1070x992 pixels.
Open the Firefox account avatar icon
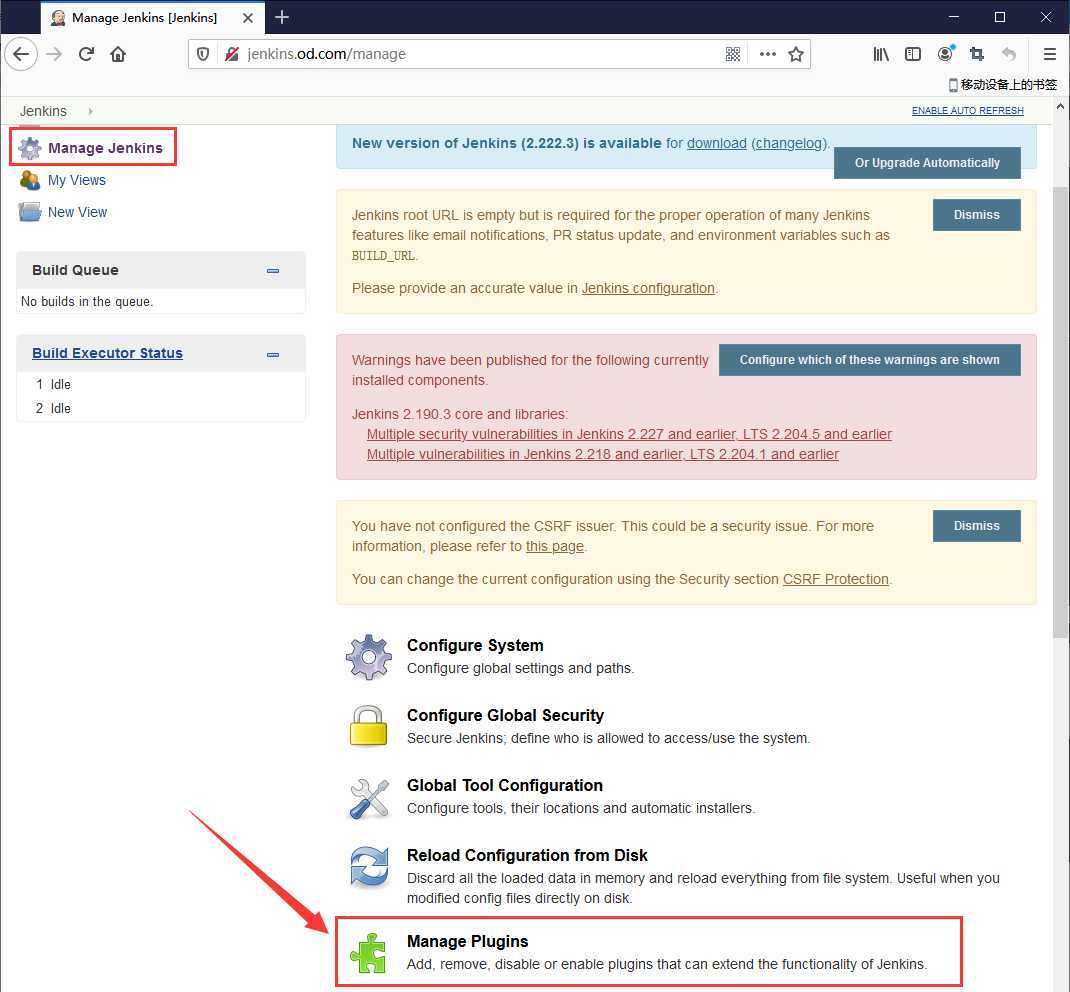[945, 54]
